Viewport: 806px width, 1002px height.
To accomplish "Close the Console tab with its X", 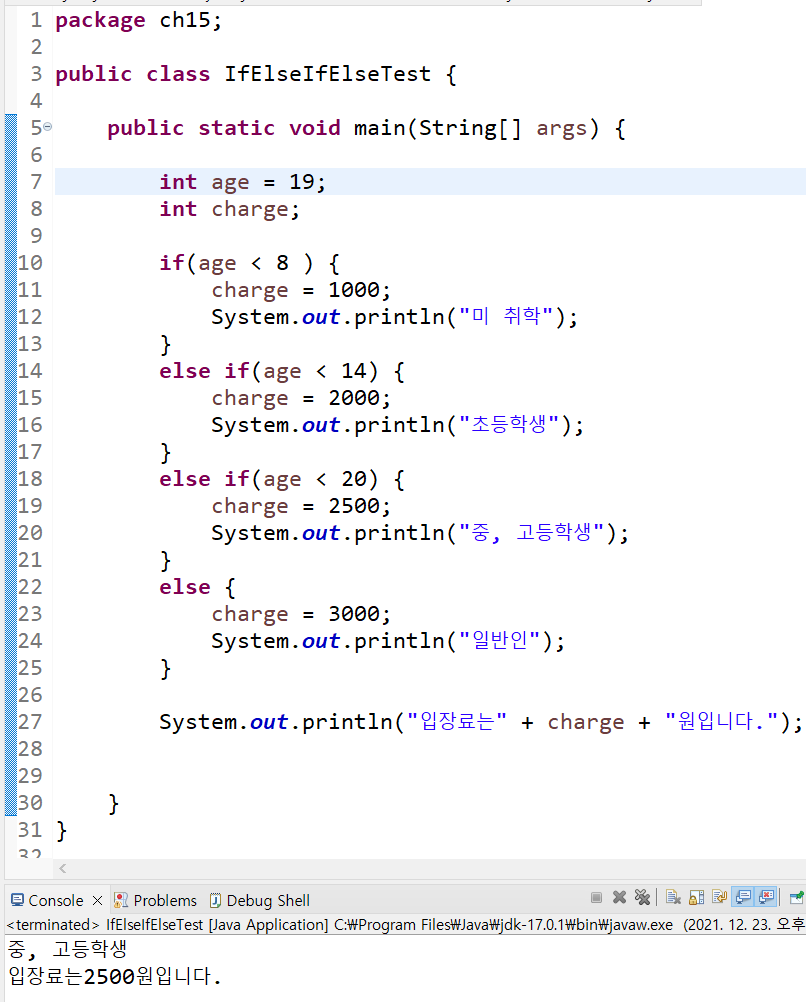I will pos(97,900).
